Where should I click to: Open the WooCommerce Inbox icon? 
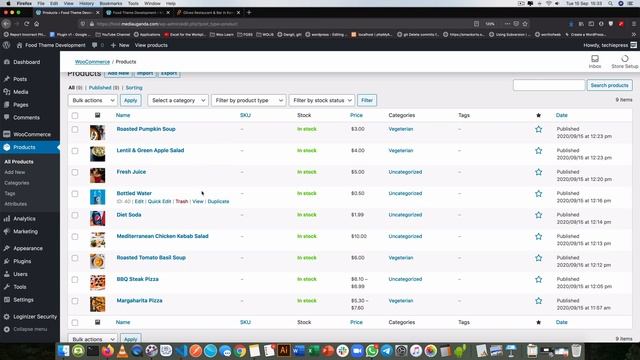(595, 62)
